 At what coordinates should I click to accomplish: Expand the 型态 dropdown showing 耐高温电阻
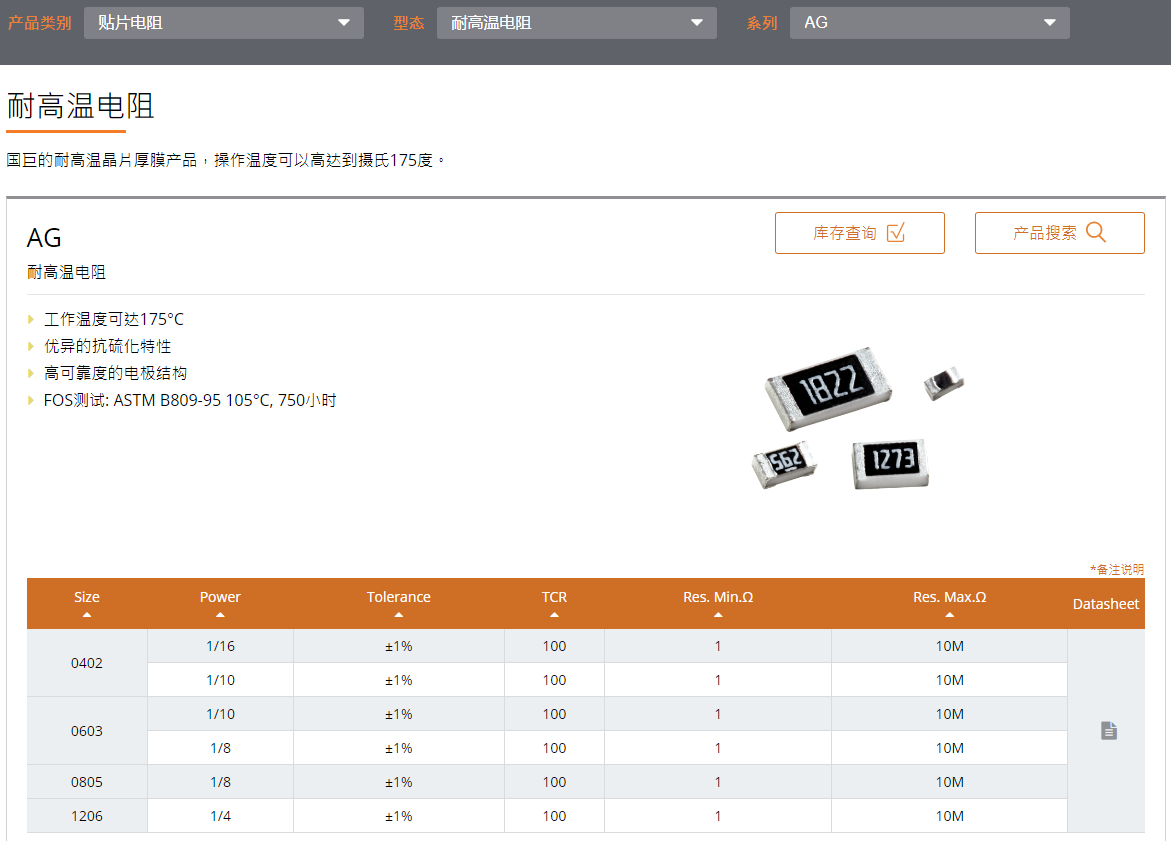coord(576,23)
